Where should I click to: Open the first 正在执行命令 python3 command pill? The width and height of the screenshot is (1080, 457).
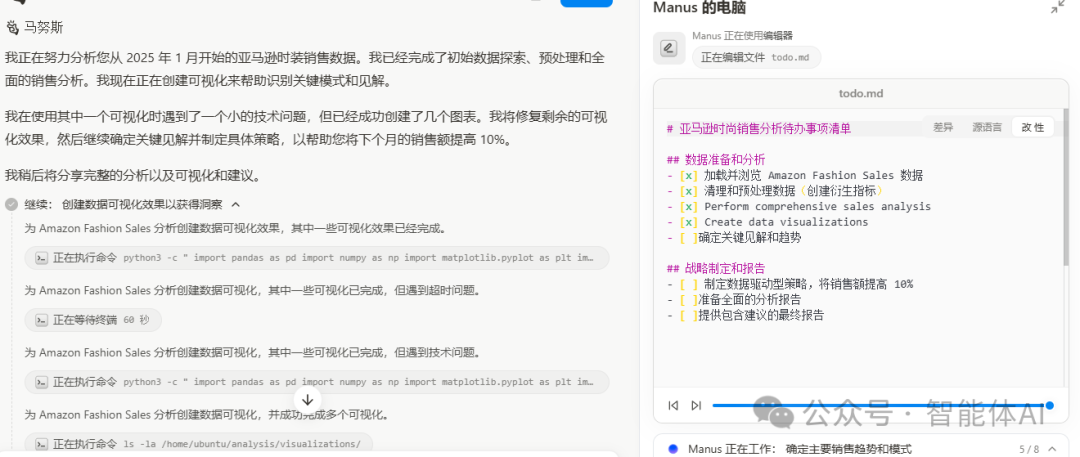tap(317, 258)
